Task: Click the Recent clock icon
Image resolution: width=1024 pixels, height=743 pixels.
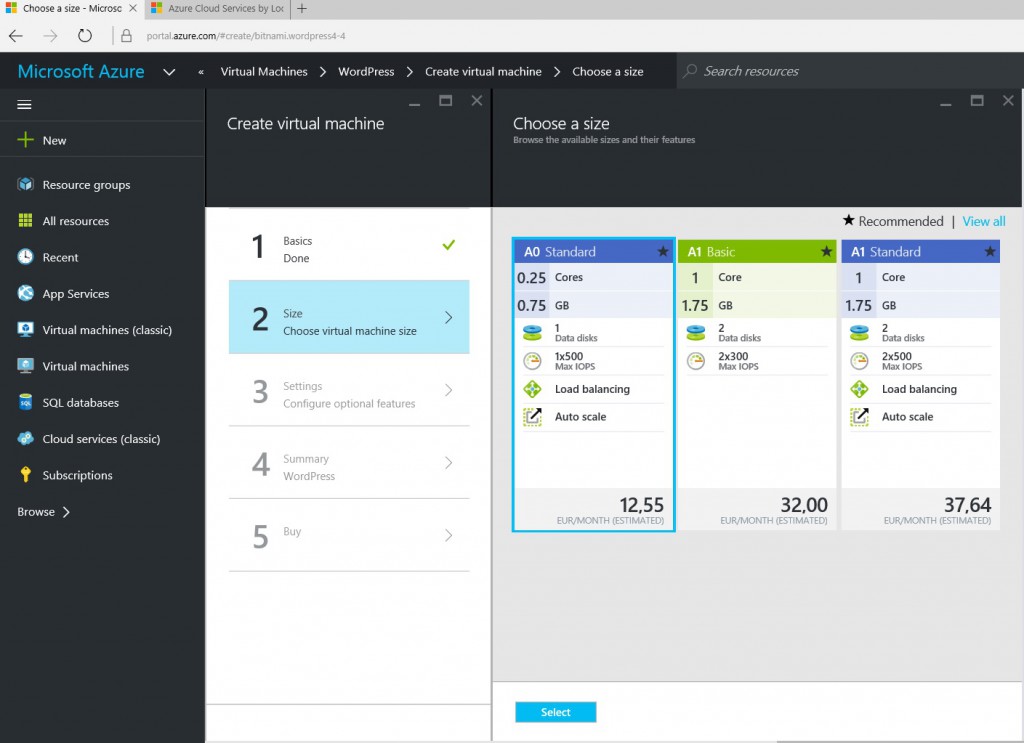Action: click(x=25, y=257)
